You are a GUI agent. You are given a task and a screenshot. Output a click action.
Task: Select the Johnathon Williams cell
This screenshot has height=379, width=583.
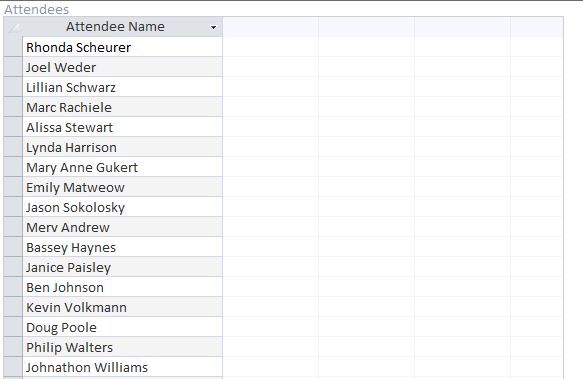coord(122,367)
